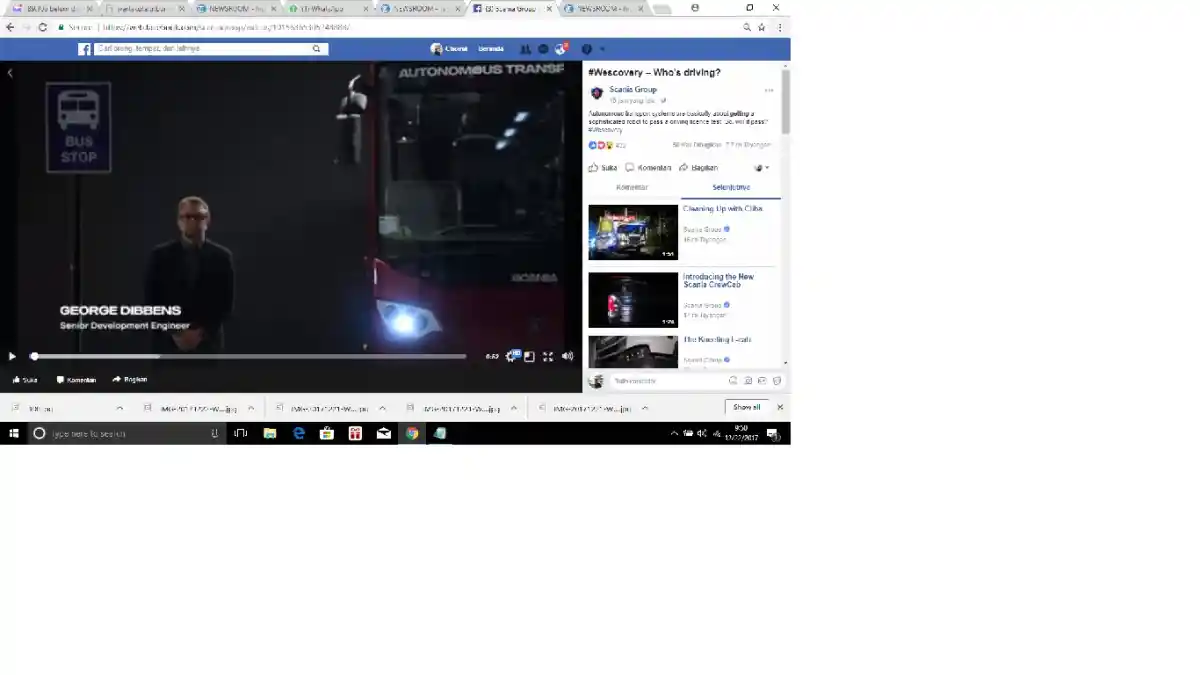Attach a photo via the camera comment icon
Image resolution: width=1200 pixels, height=675 pixels.
748,380
